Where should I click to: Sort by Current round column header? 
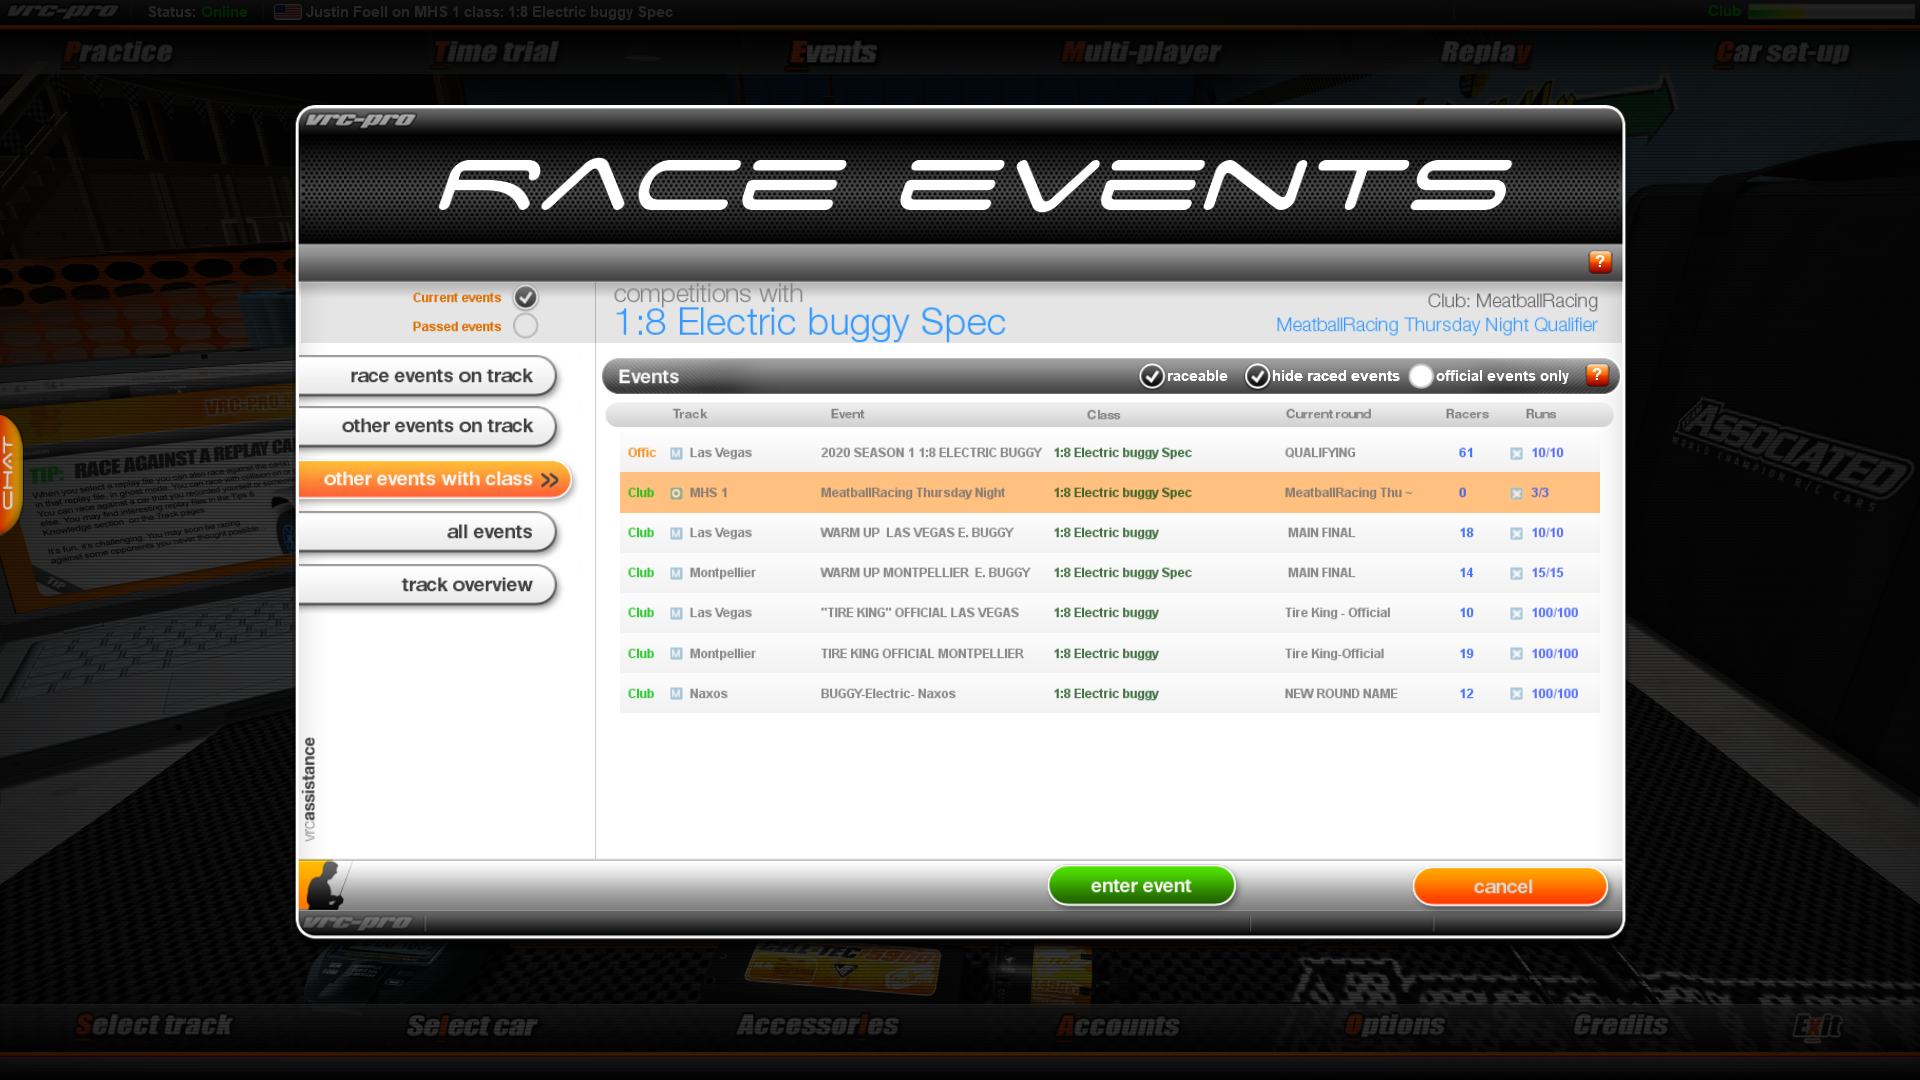tap(1328, 414)
